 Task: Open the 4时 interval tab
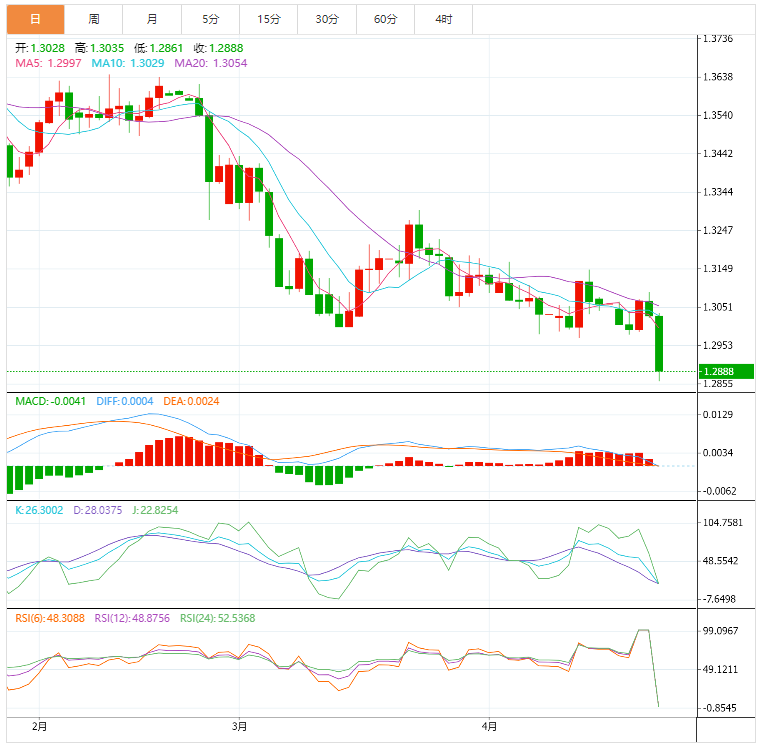click(x=443, y=19)
